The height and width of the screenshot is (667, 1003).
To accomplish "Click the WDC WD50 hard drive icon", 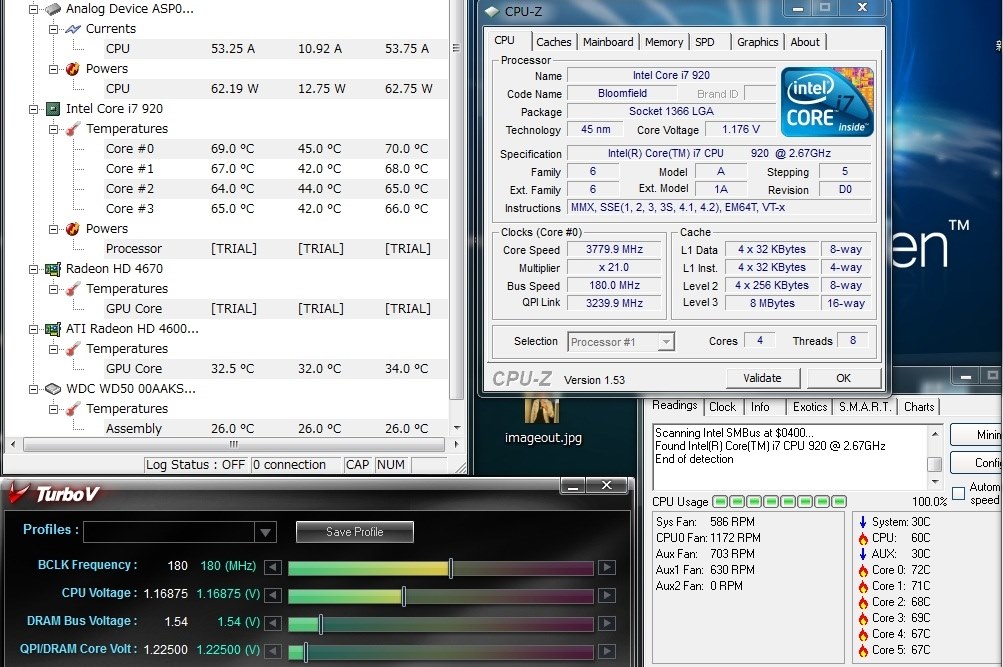I will click(53, 389).
